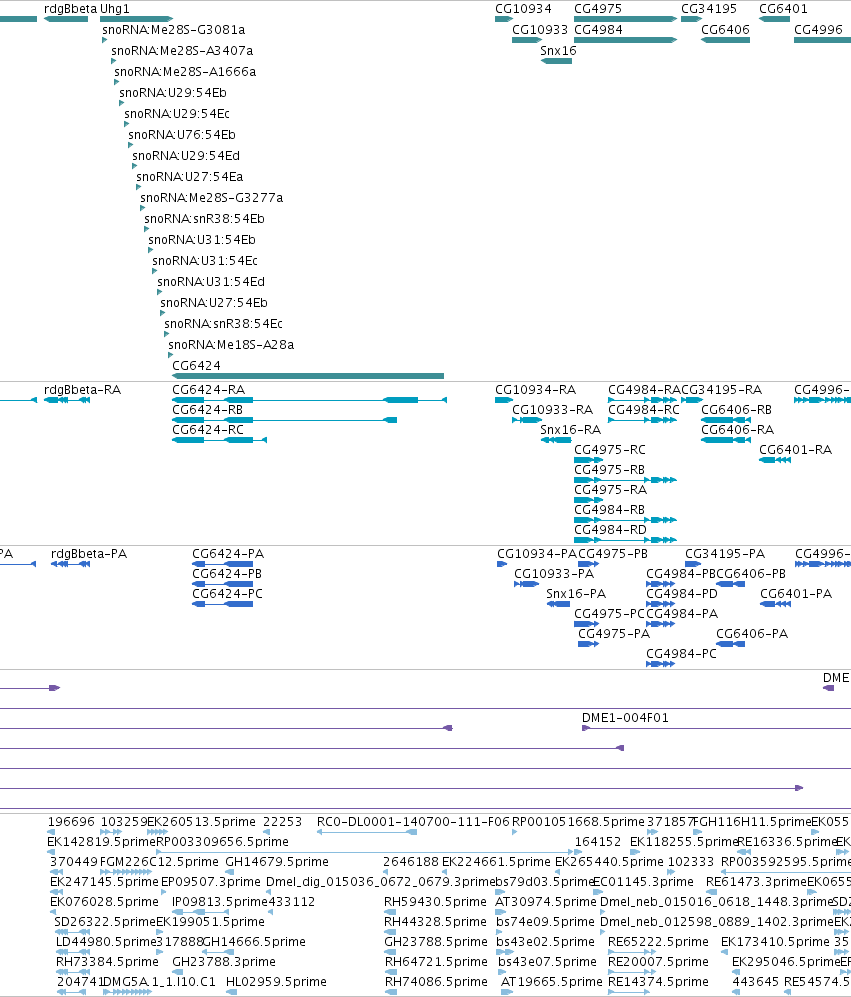Click transcript CG6424-RA
Image resolution: width=851 pixels, height=997 pixels.
click(309, 400)
